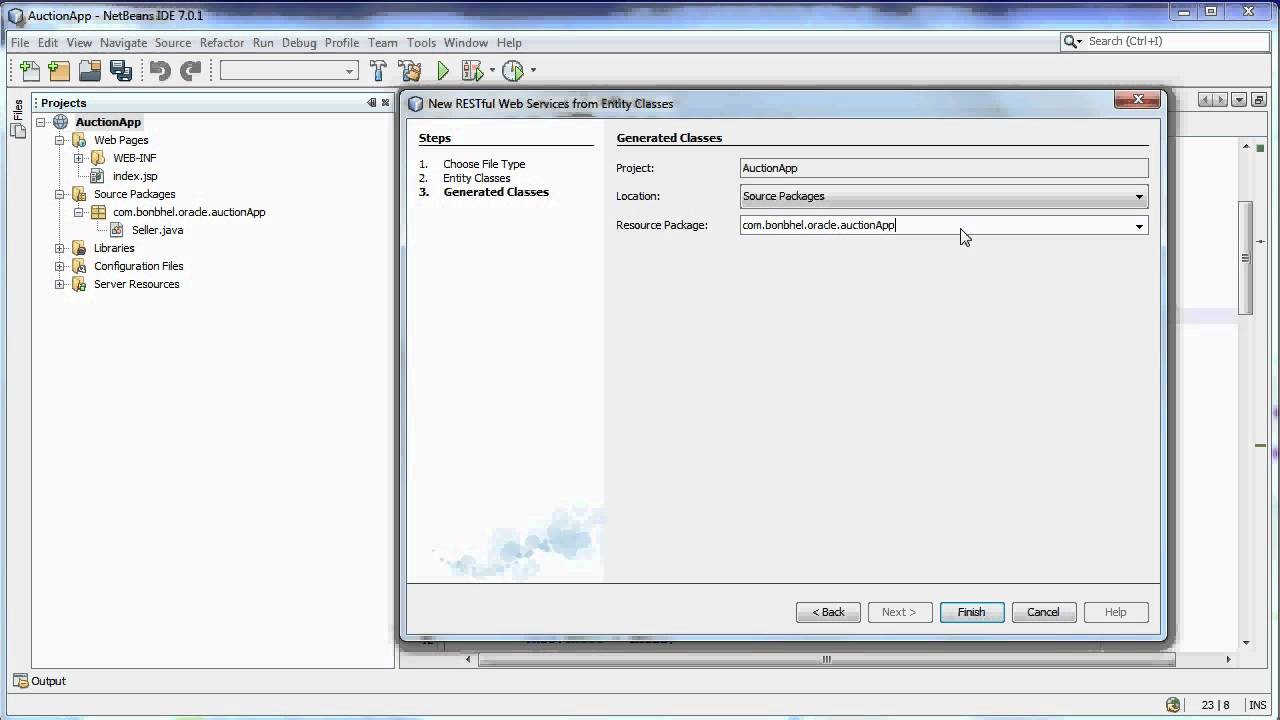Open the Refactor menu
The height and width of the screenshot is (720, 1280).
click(x=222, y=42)
